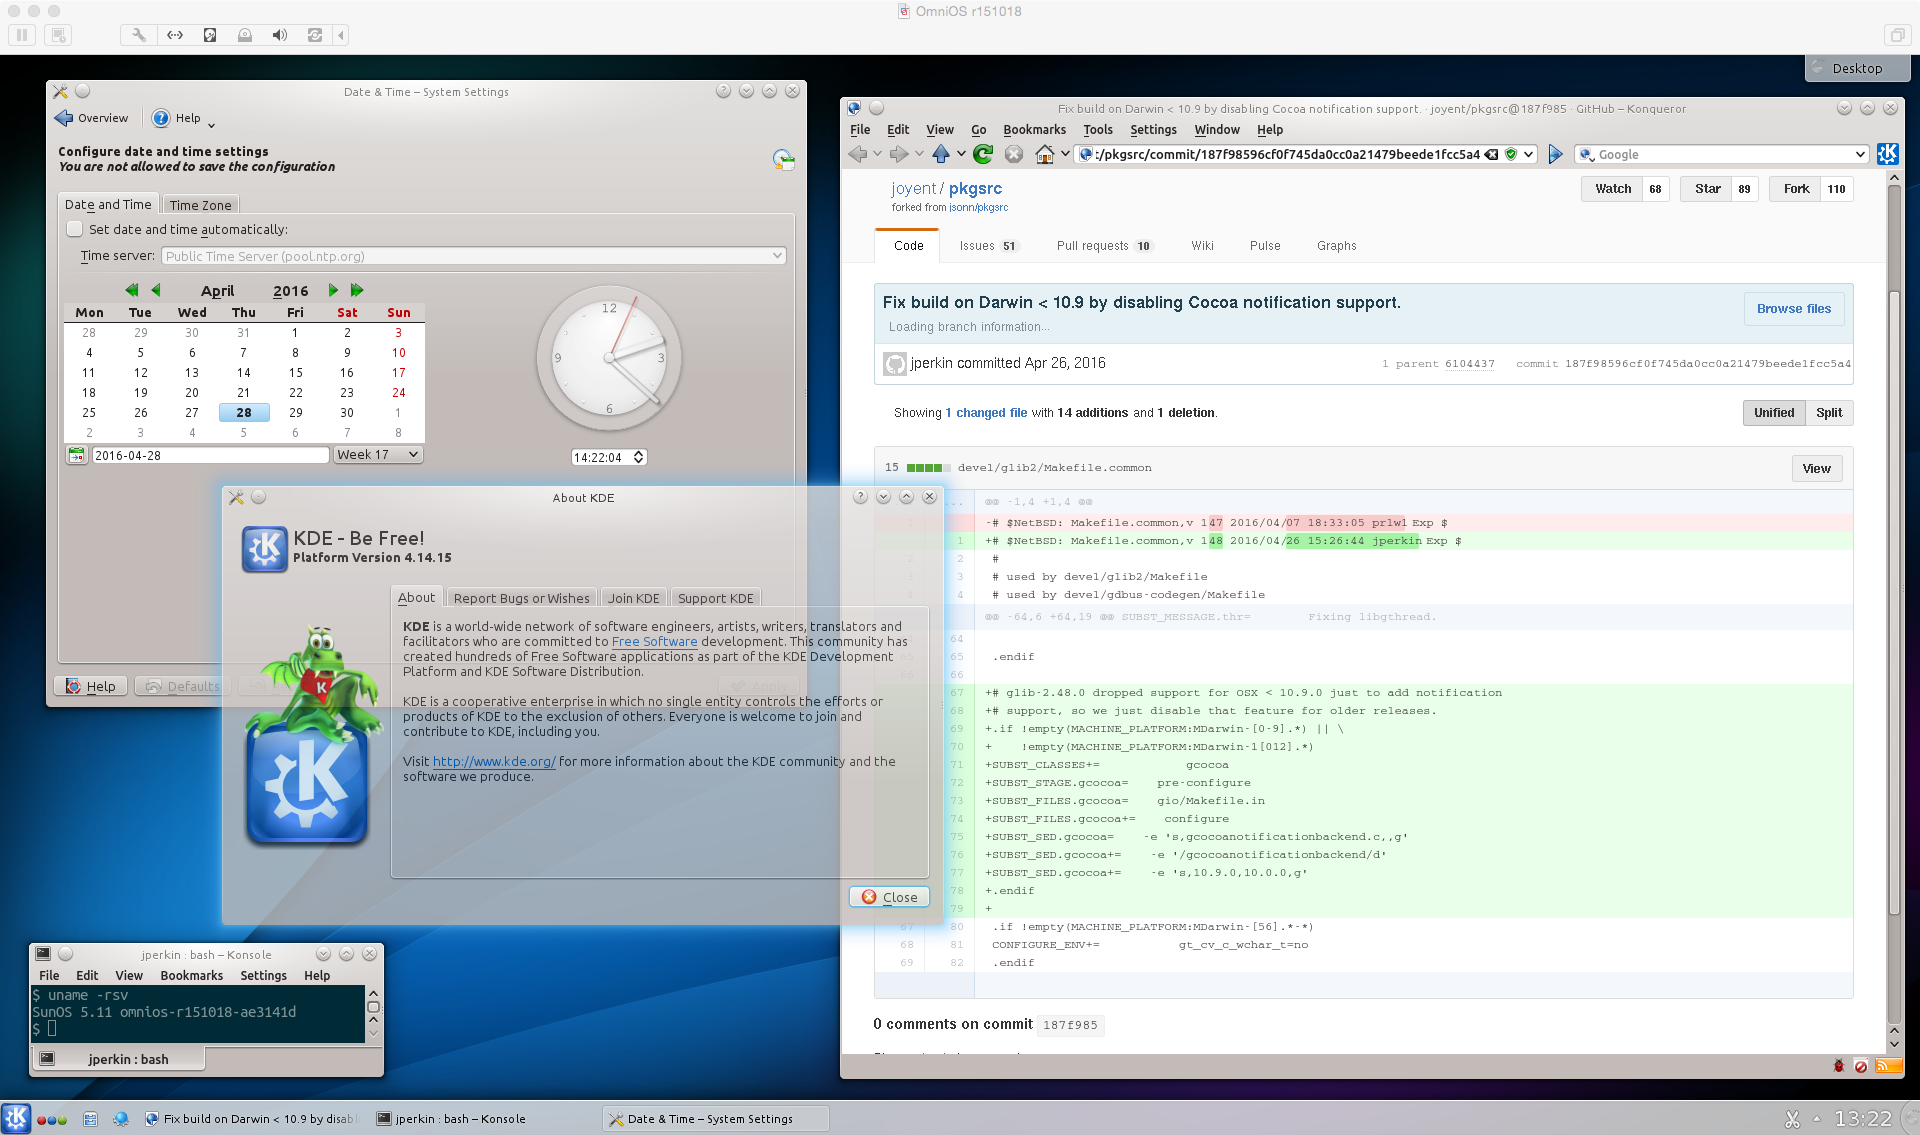Switch to the Time Zone tab
The image size is (1920, 1135).
[x=200, y=205]
